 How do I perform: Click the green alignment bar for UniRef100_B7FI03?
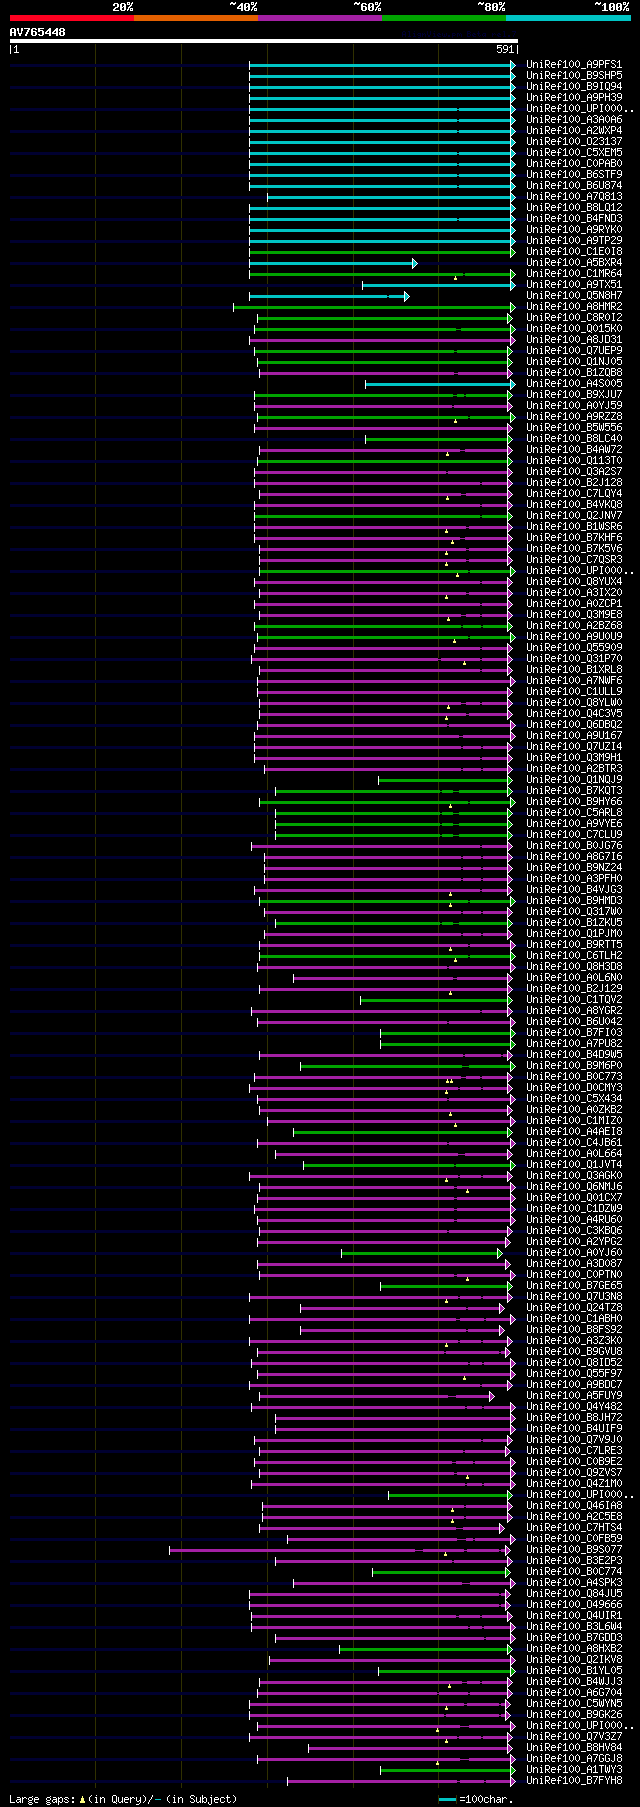pos(446,1033)
